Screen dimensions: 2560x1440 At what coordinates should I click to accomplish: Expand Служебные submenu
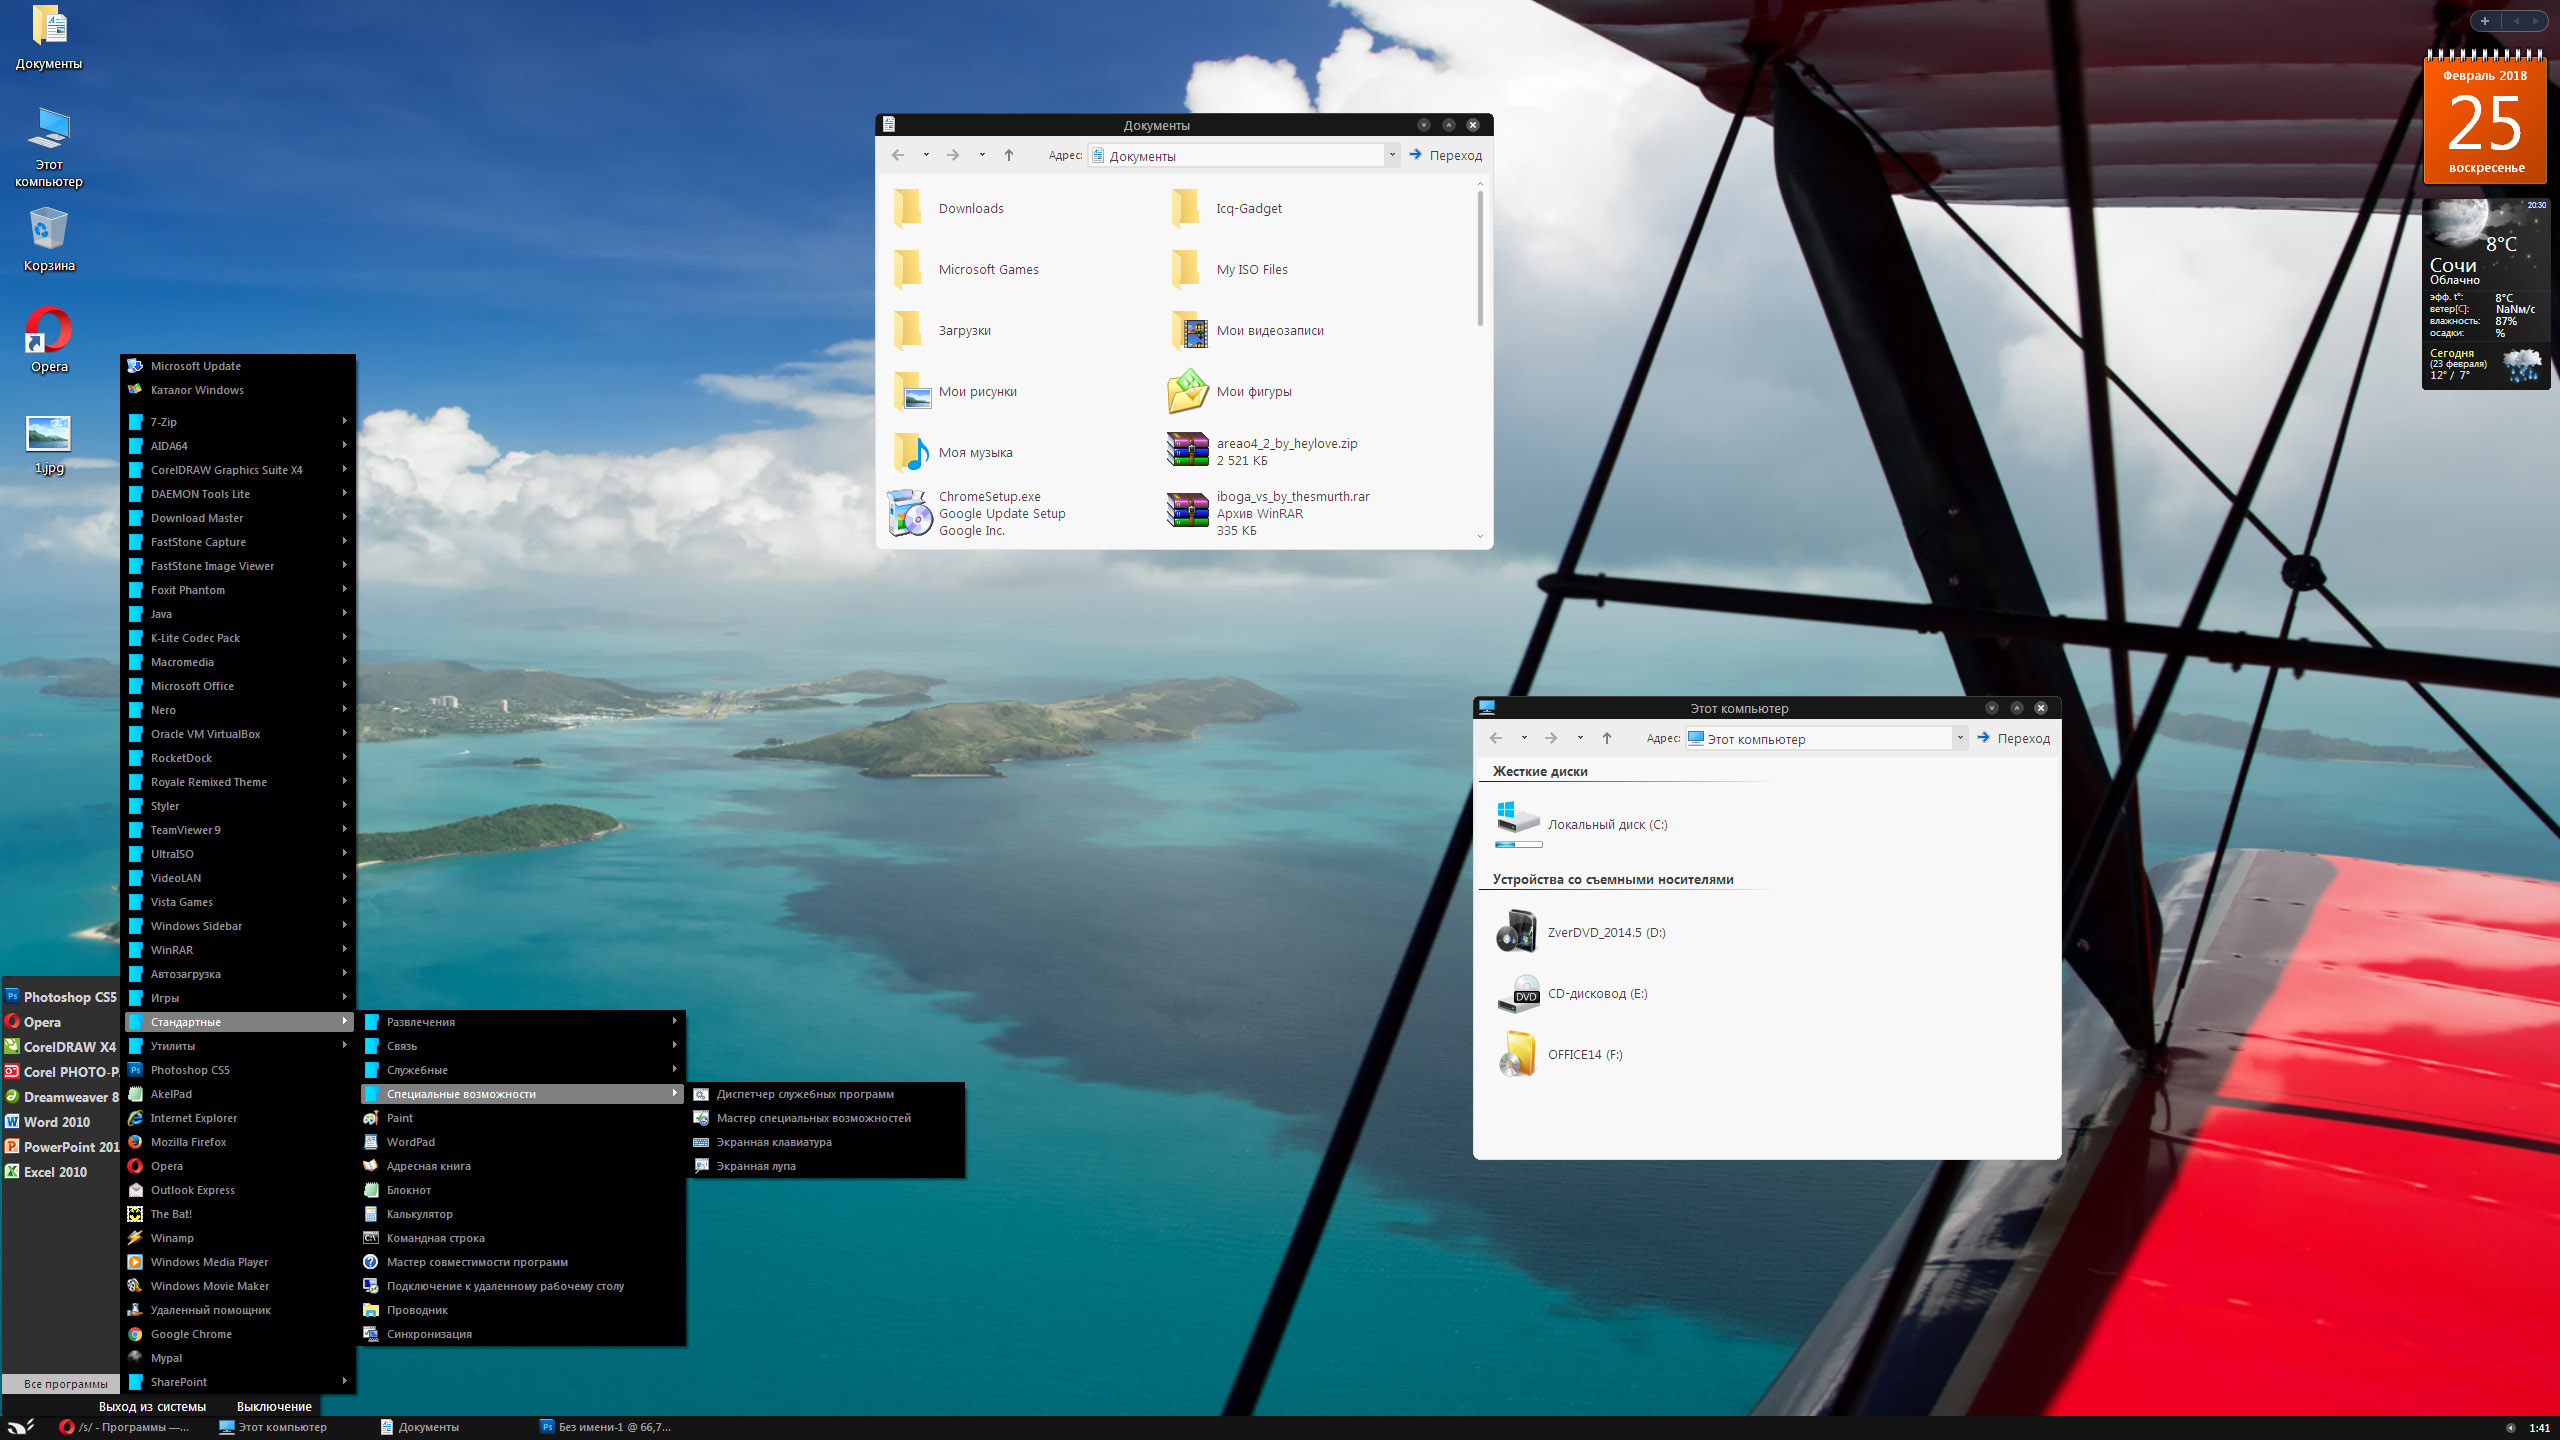point(522,1070)
